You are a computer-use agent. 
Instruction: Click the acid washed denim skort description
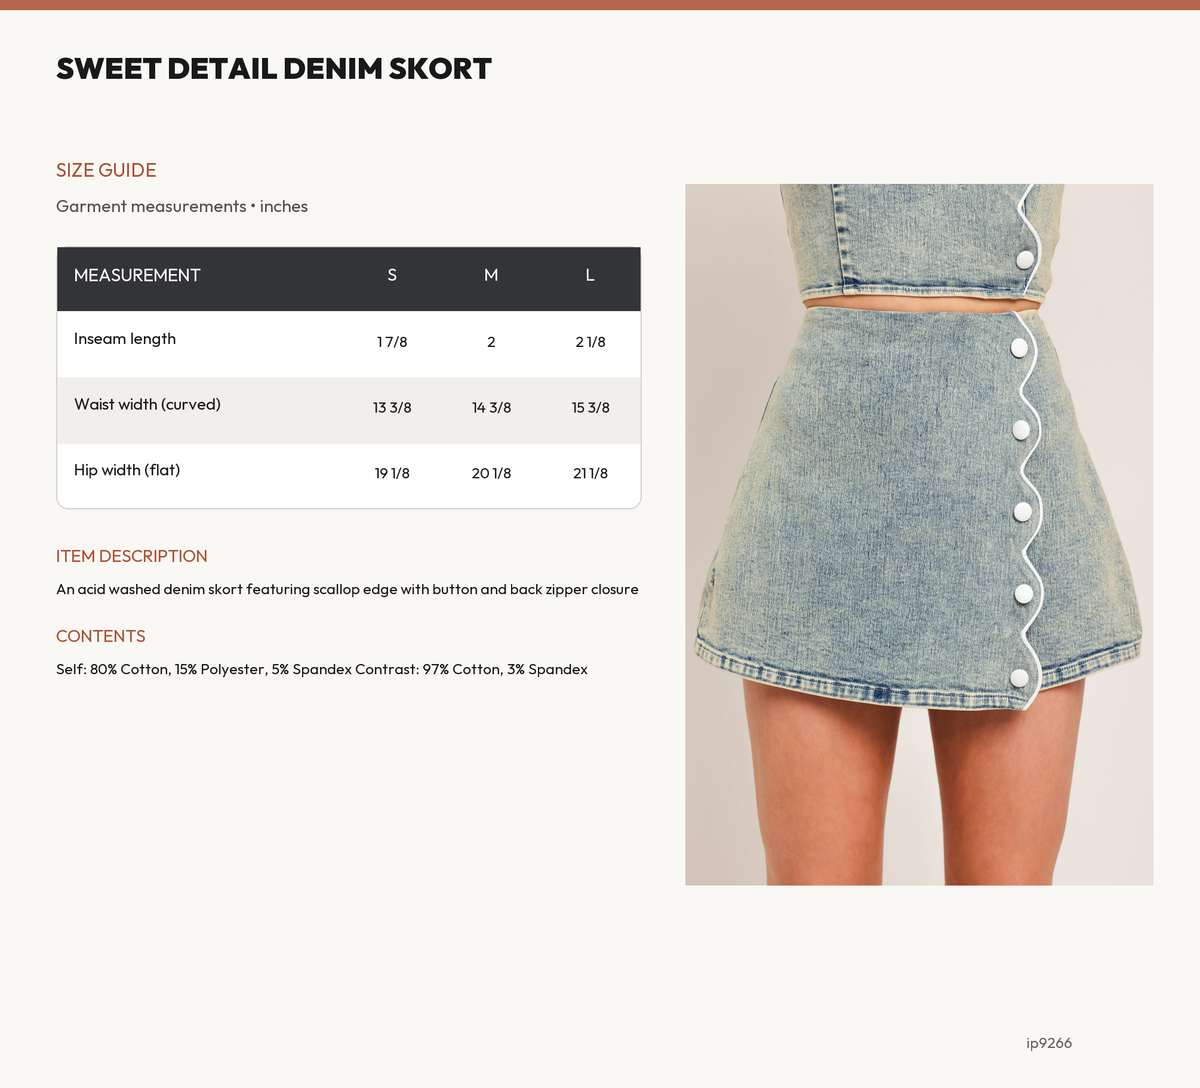tap(347, 590)
